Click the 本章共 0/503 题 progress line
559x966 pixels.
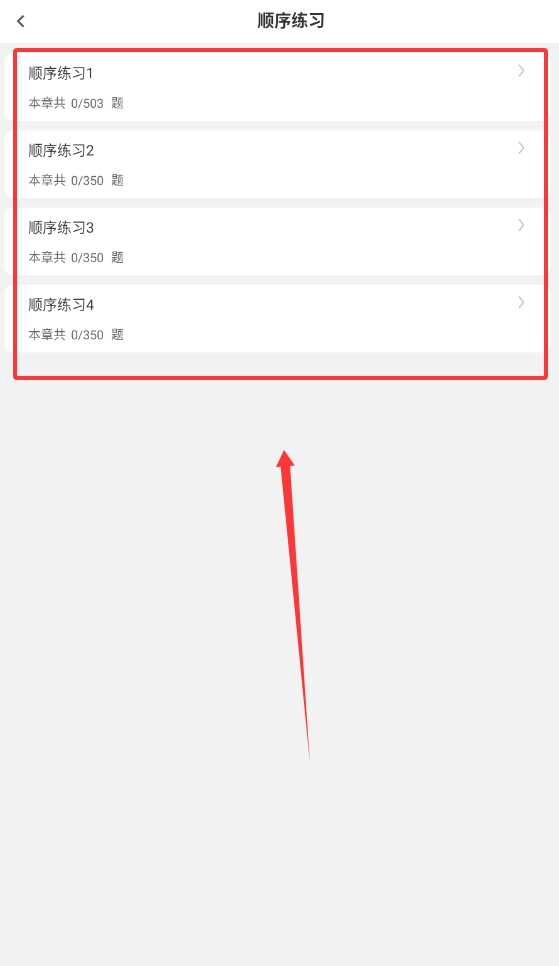point(76,103)
